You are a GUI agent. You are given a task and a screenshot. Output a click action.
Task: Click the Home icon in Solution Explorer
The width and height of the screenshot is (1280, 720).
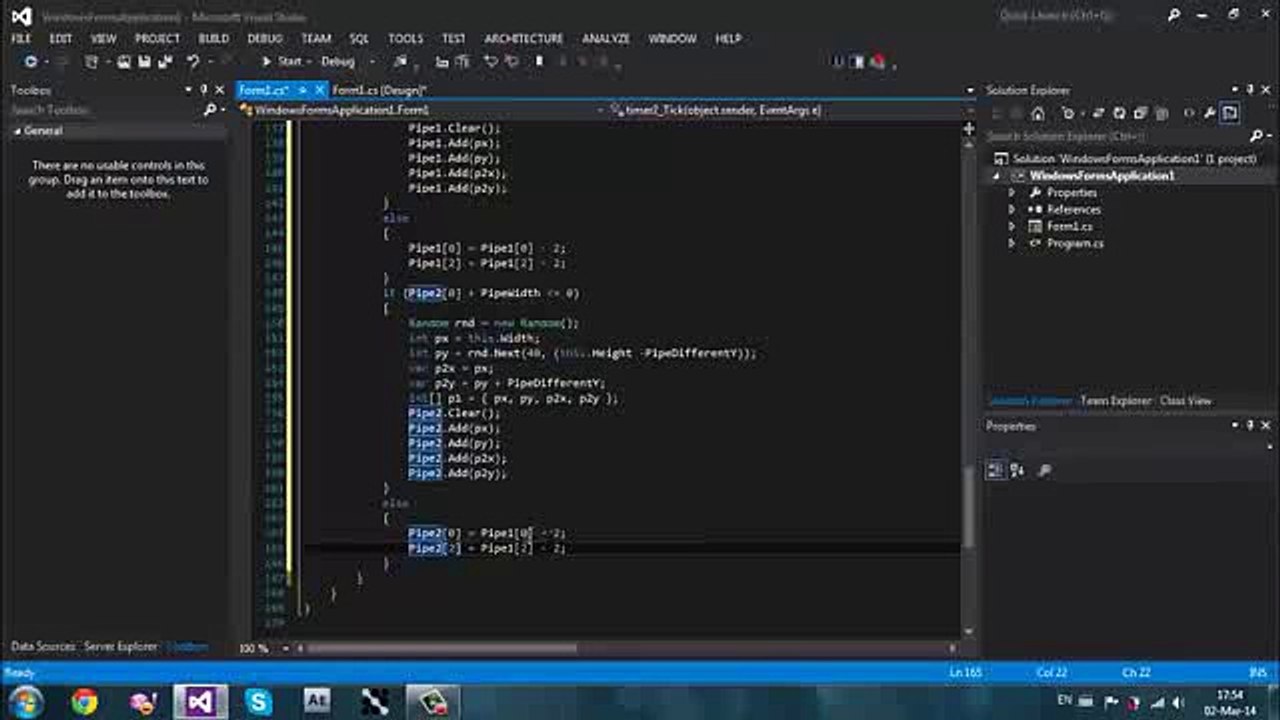click(1038, 113)
